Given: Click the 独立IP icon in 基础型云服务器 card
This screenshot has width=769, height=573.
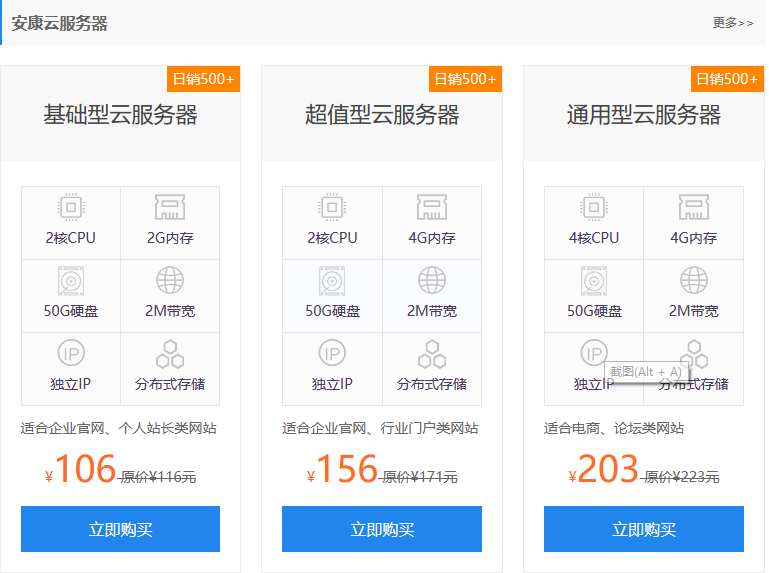Looking at the screenshot, I should (x=71, y=353).
